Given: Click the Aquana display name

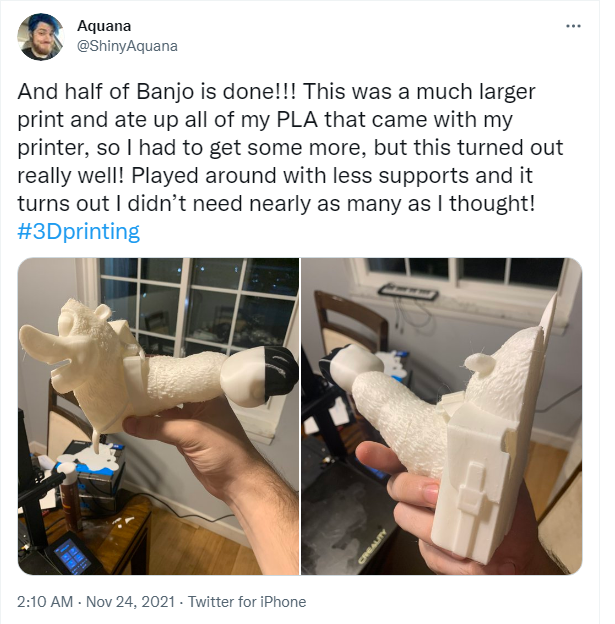Looking at the screenshot, I should (104, 26).
